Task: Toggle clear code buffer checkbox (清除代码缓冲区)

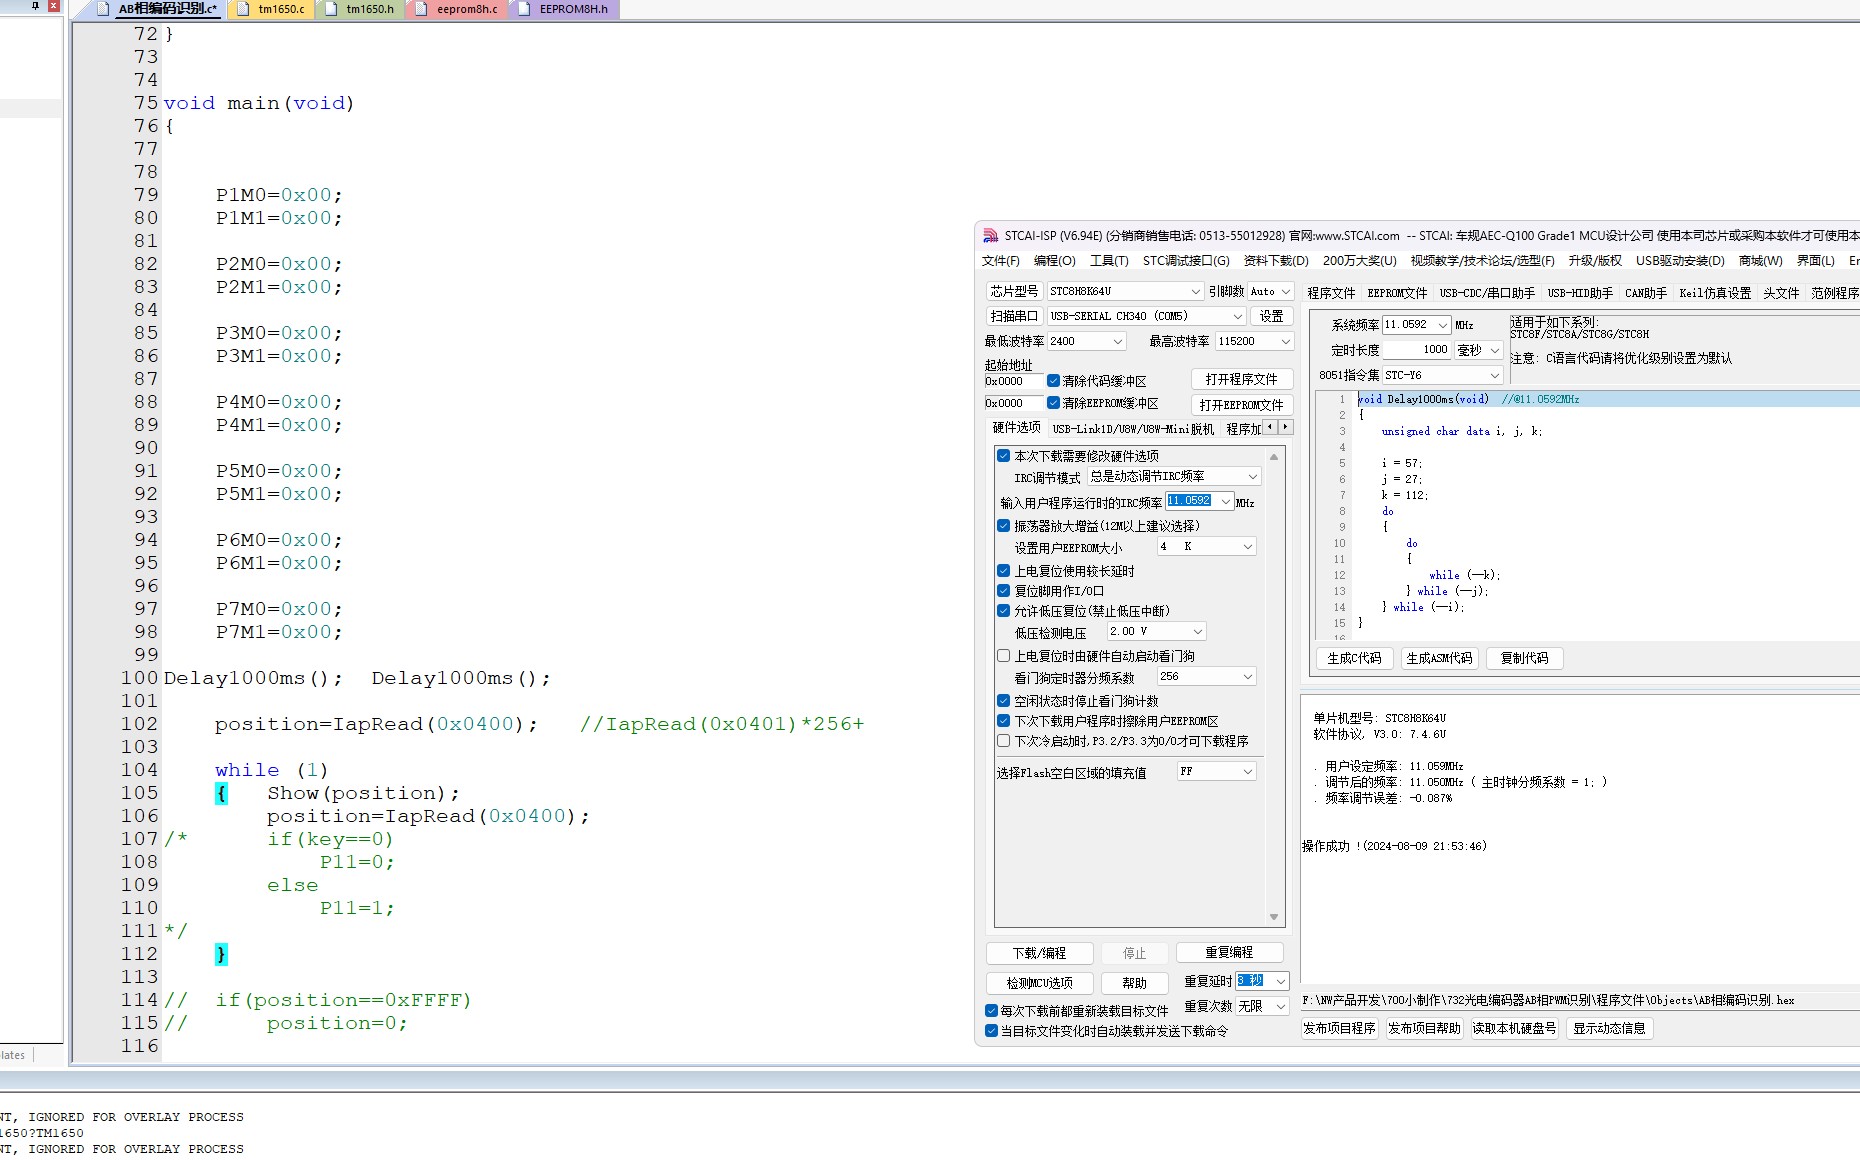Action: coord(1053,381)
